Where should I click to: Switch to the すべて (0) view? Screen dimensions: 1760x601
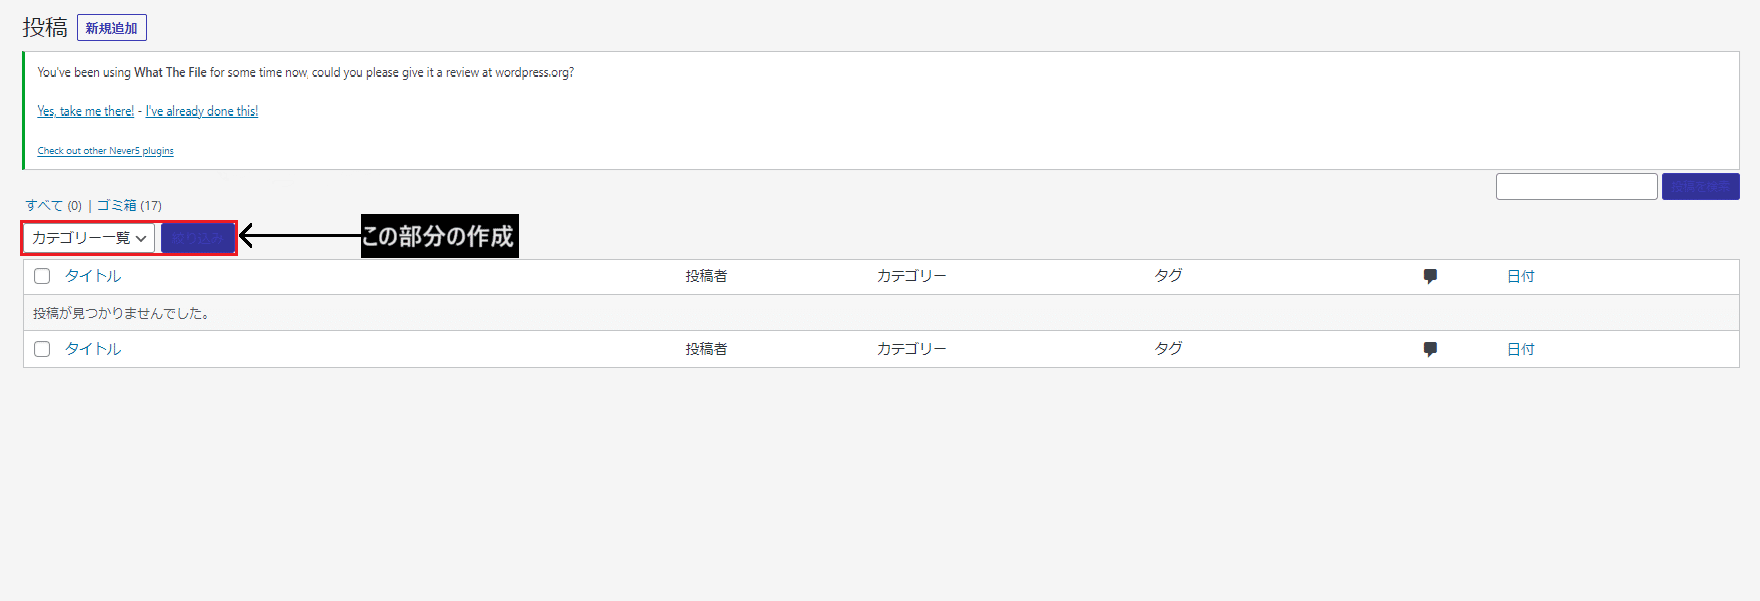53,206
